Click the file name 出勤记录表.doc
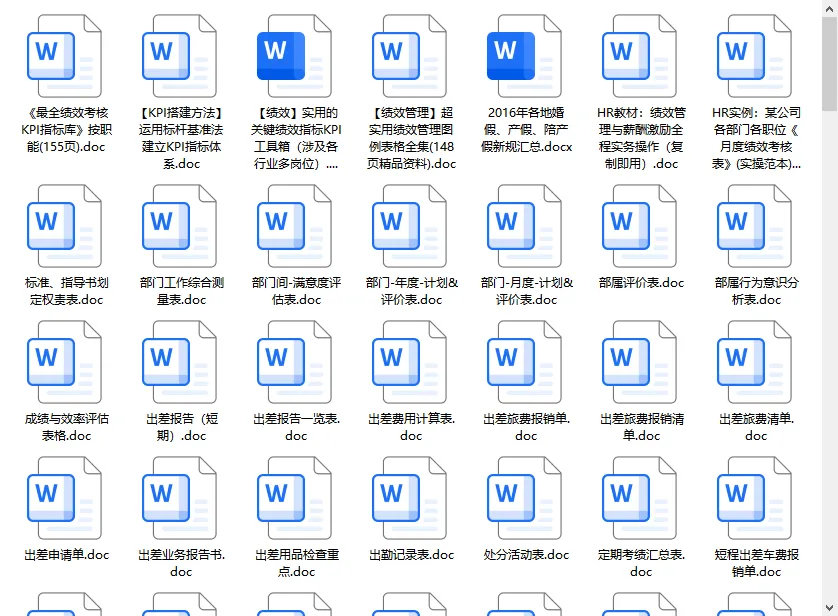Viewport: 838px width, 616px height. [412, 555]
